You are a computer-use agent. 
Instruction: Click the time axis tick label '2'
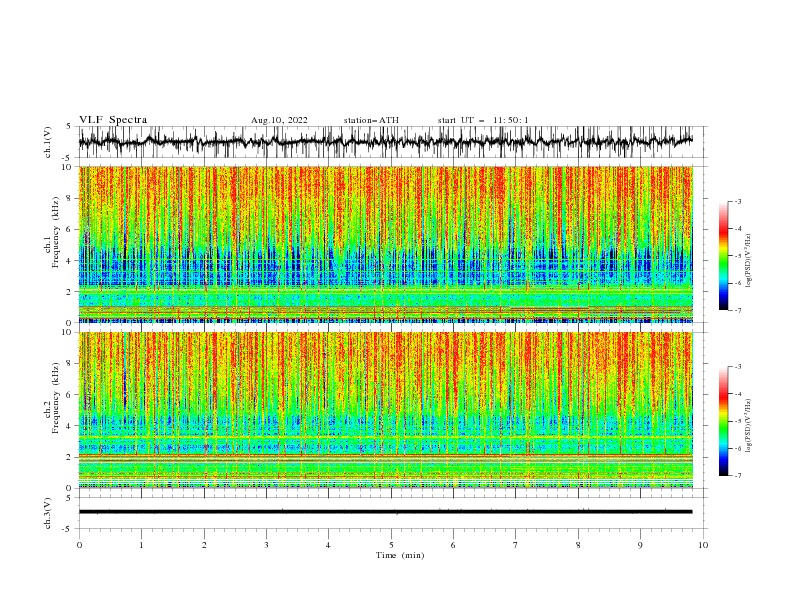pyautogui.click(x=204, y=545)
